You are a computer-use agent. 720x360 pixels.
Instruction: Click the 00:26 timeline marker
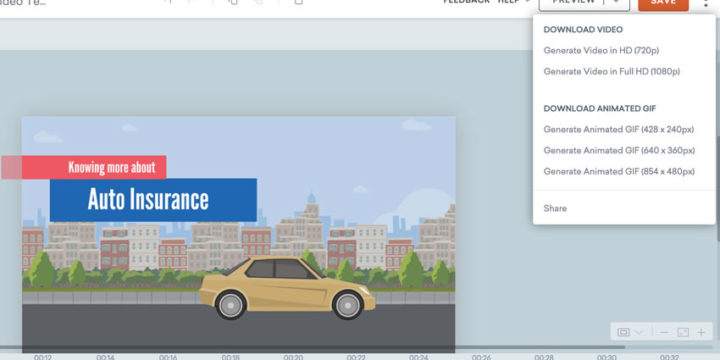pyautogui.click(x=481, y=357)
